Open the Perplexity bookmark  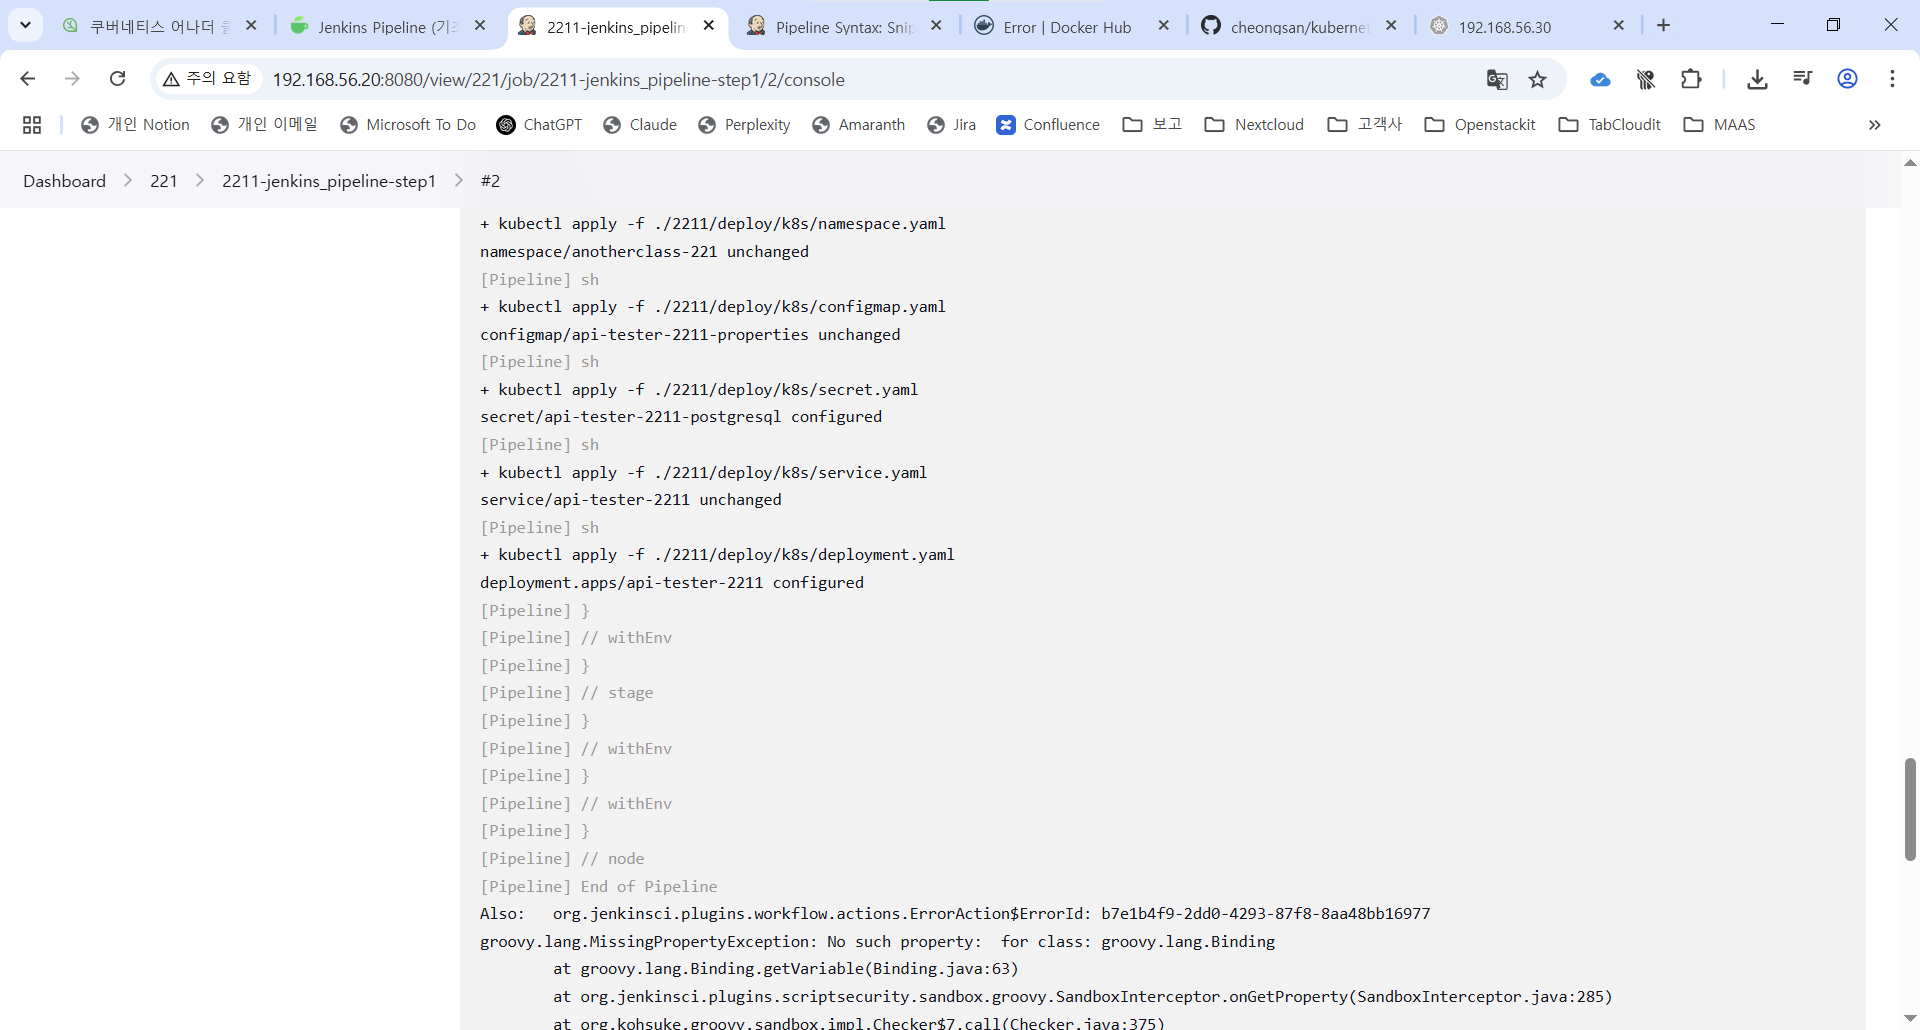pos(745,125)
